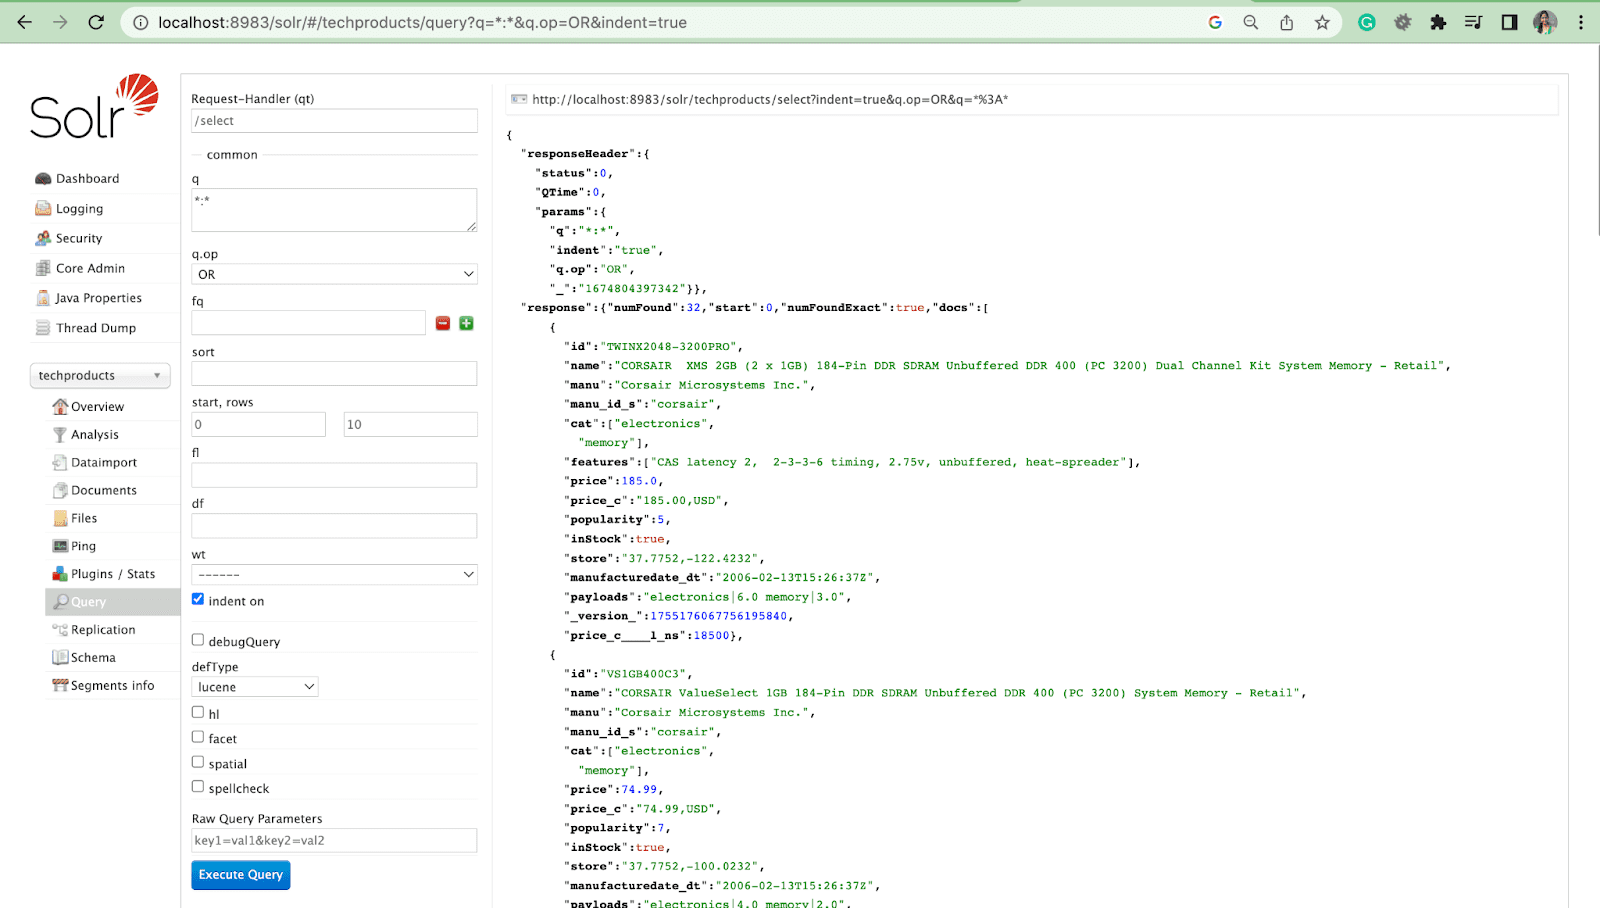This screenshot has width=1600, height=908.
Task: Open the Analysis menu item
Action: pyautogui.click(x=94, y=435)
